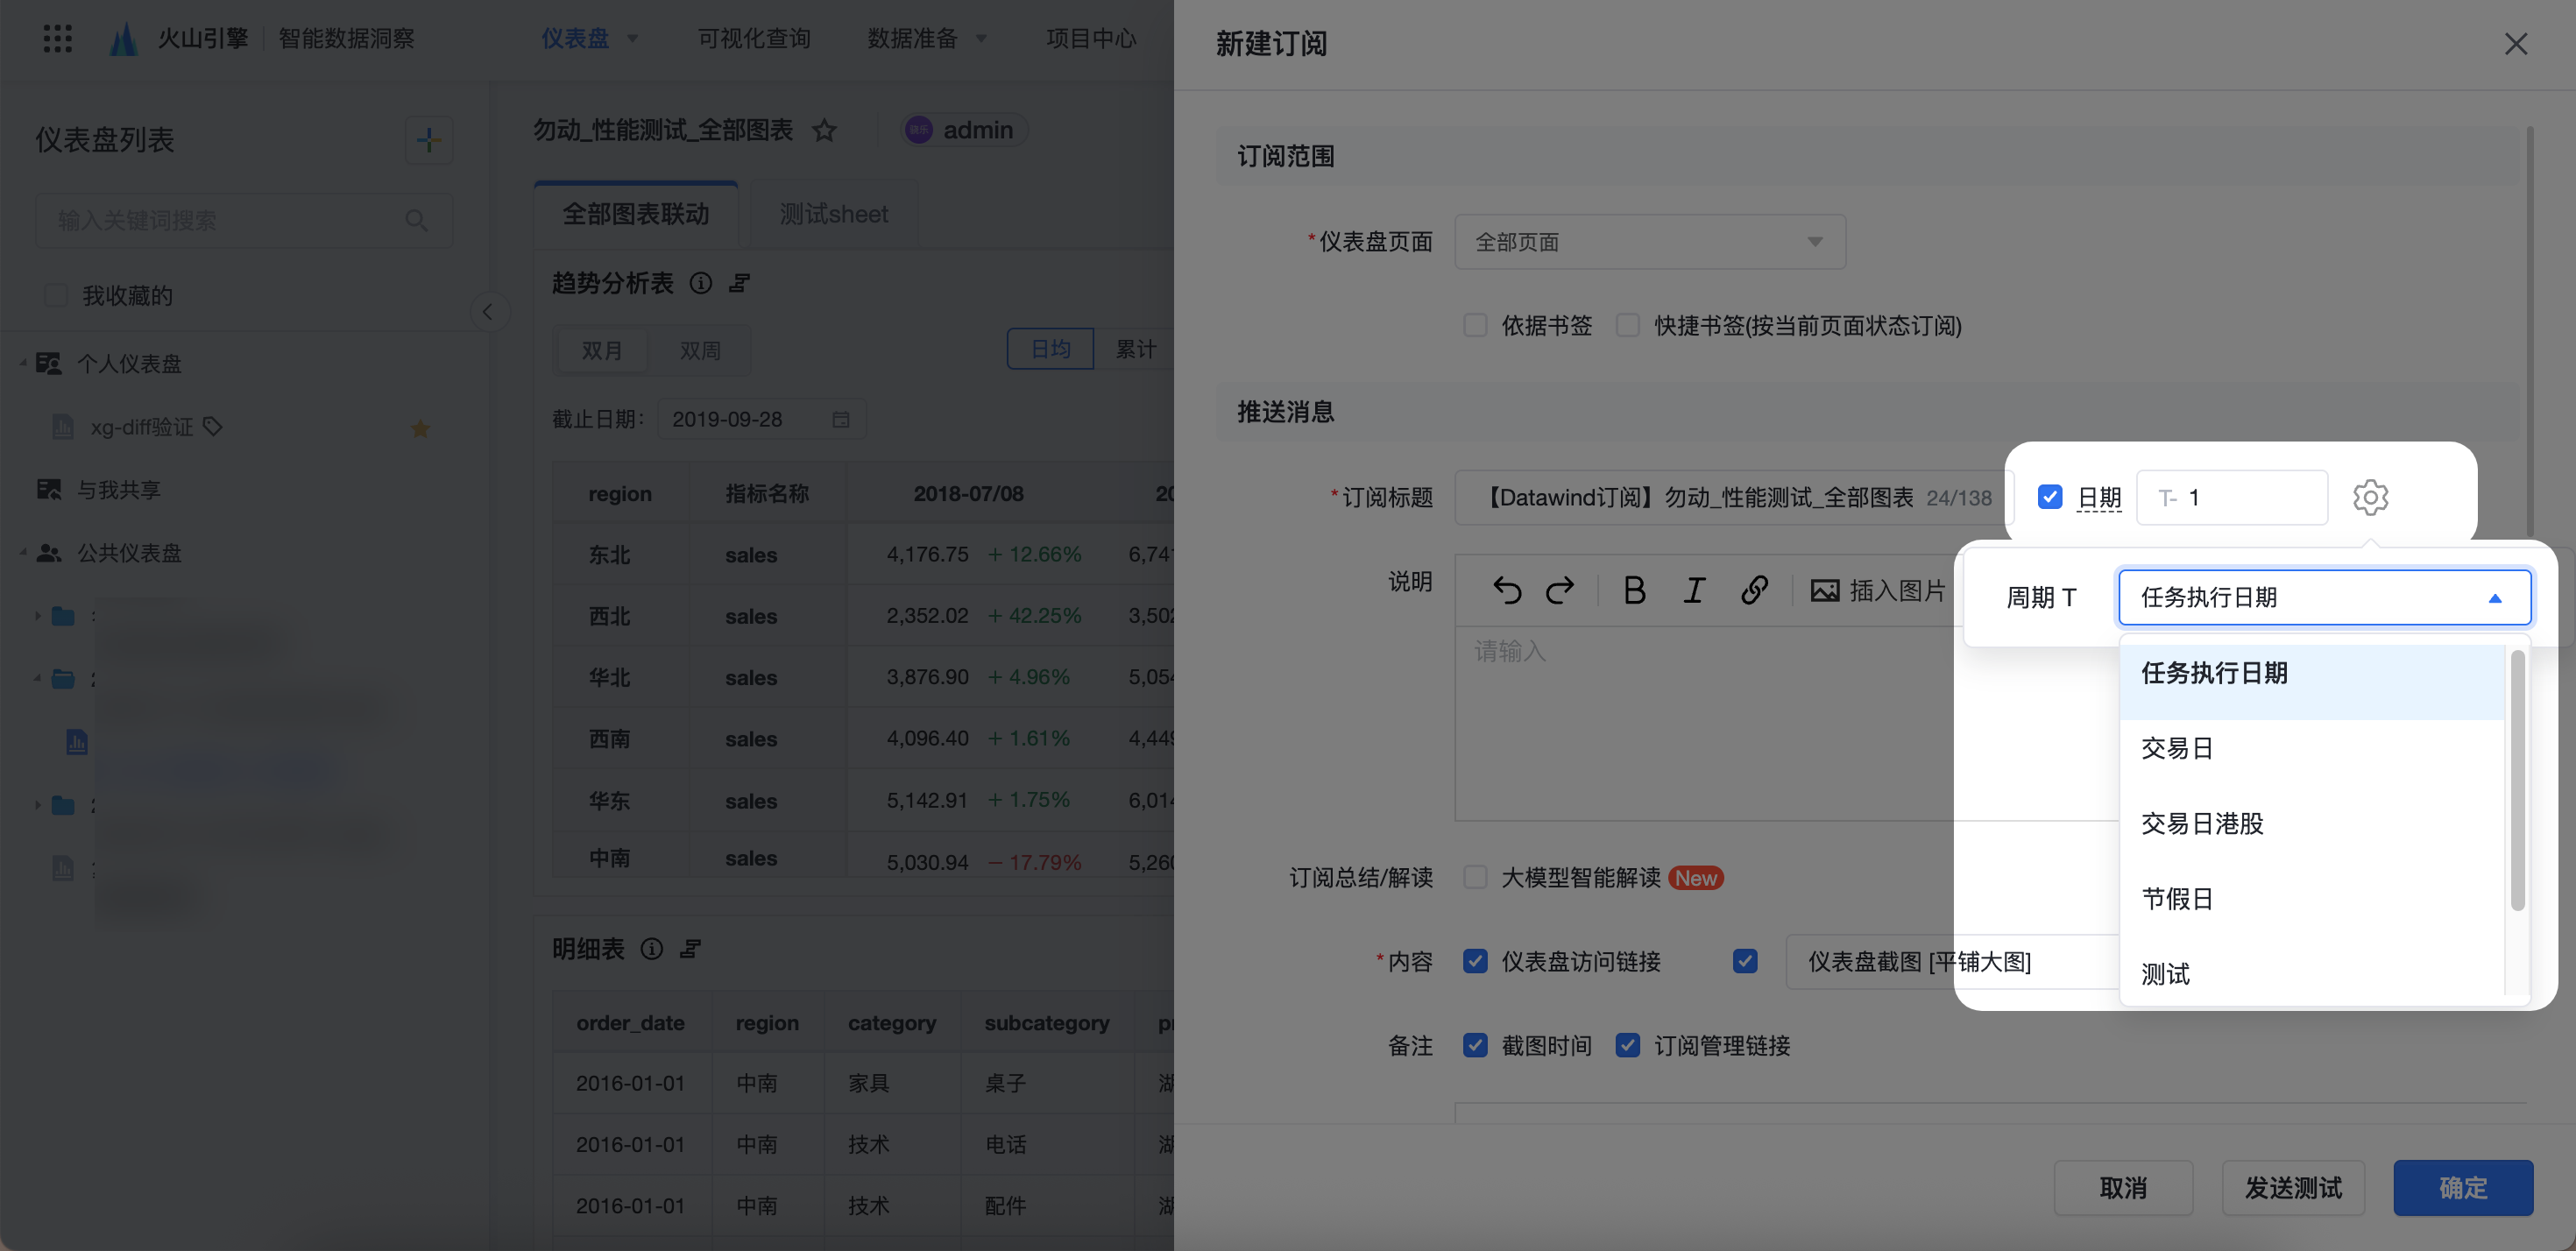The width and height of the screenshot is (2576, 1251).
Task: Pick 节假日 option
Action: point(2311,898)
